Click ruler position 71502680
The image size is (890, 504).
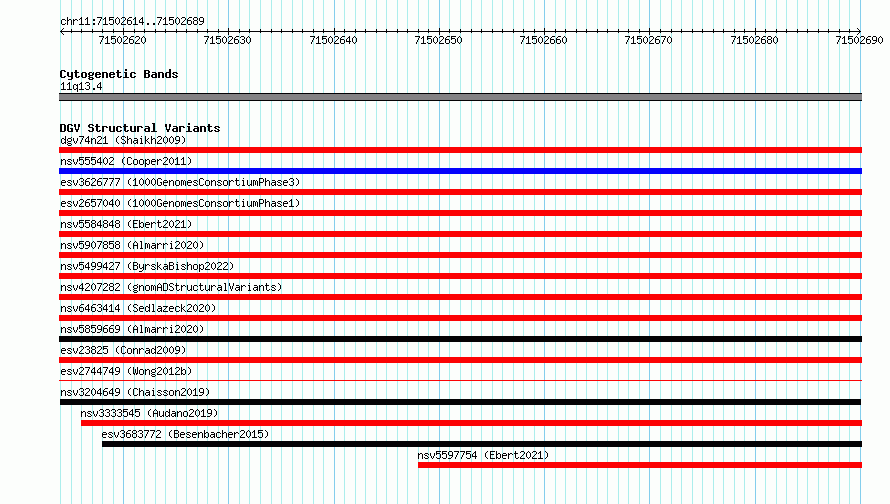click(x=754, y=40)
